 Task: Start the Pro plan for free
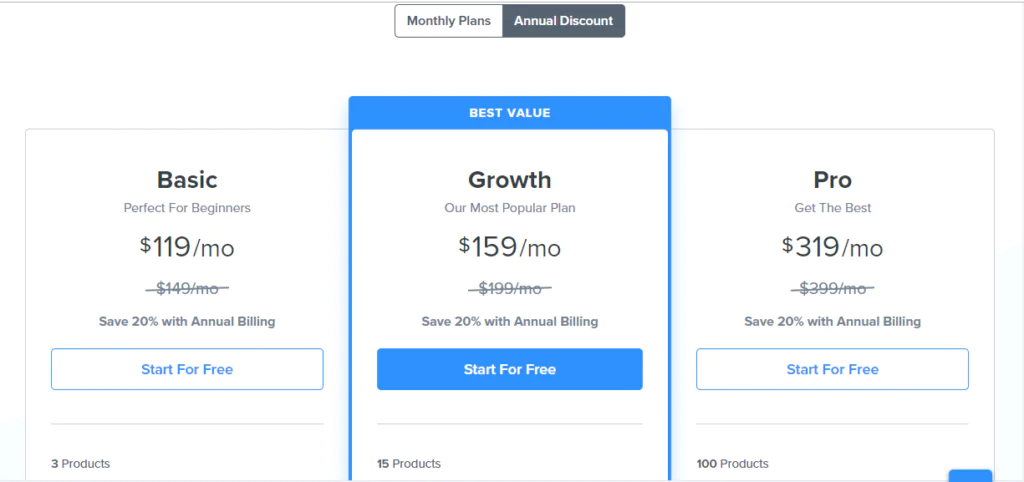tap(833, 369)
